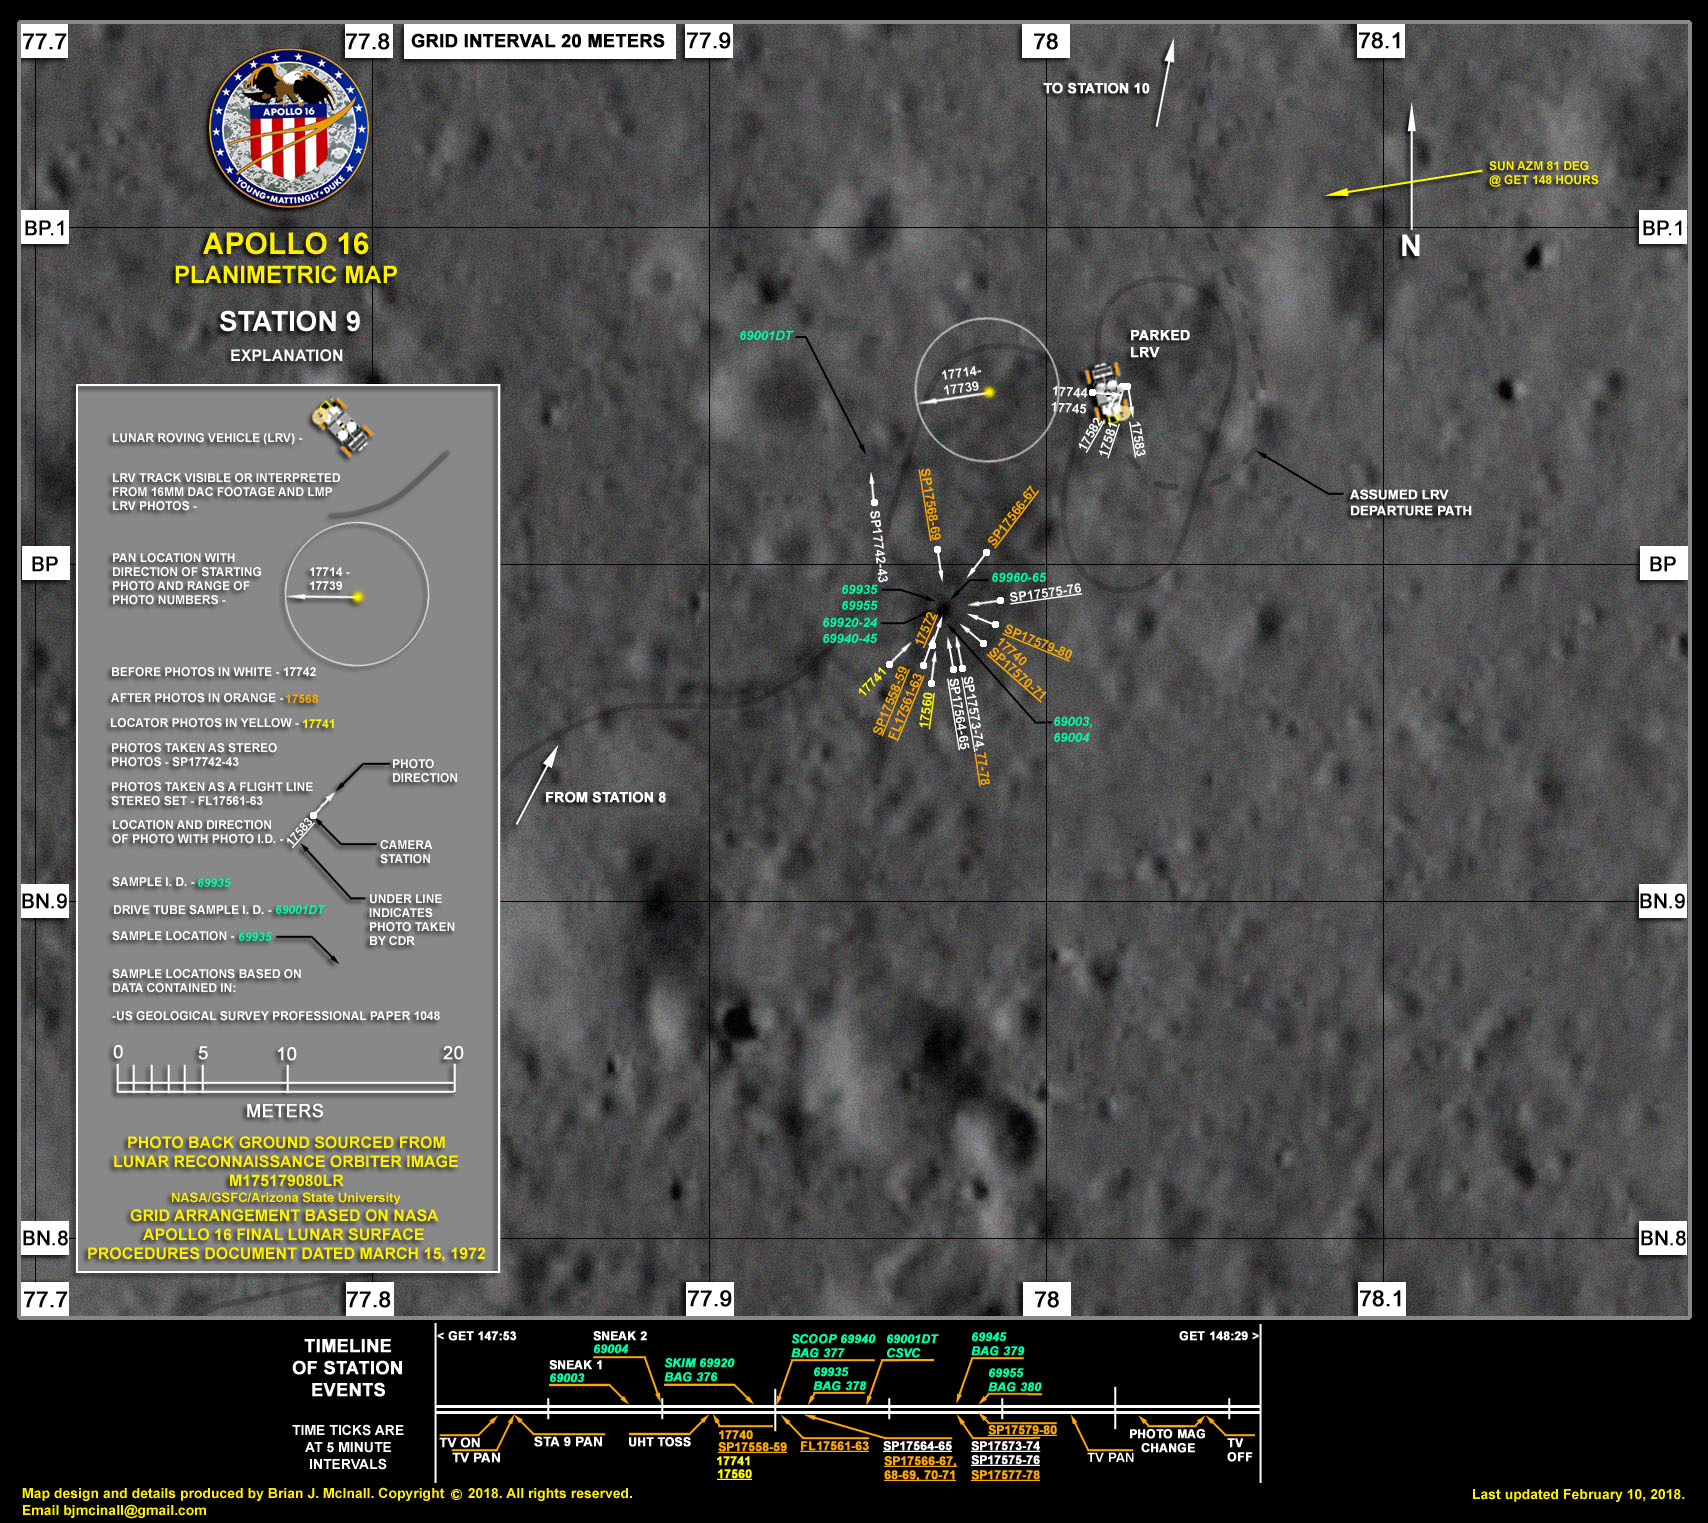Click the yellow pan location dot on the map
Screen dimensions: 1708x1523
pyautogui.click(x=989, y=392)
